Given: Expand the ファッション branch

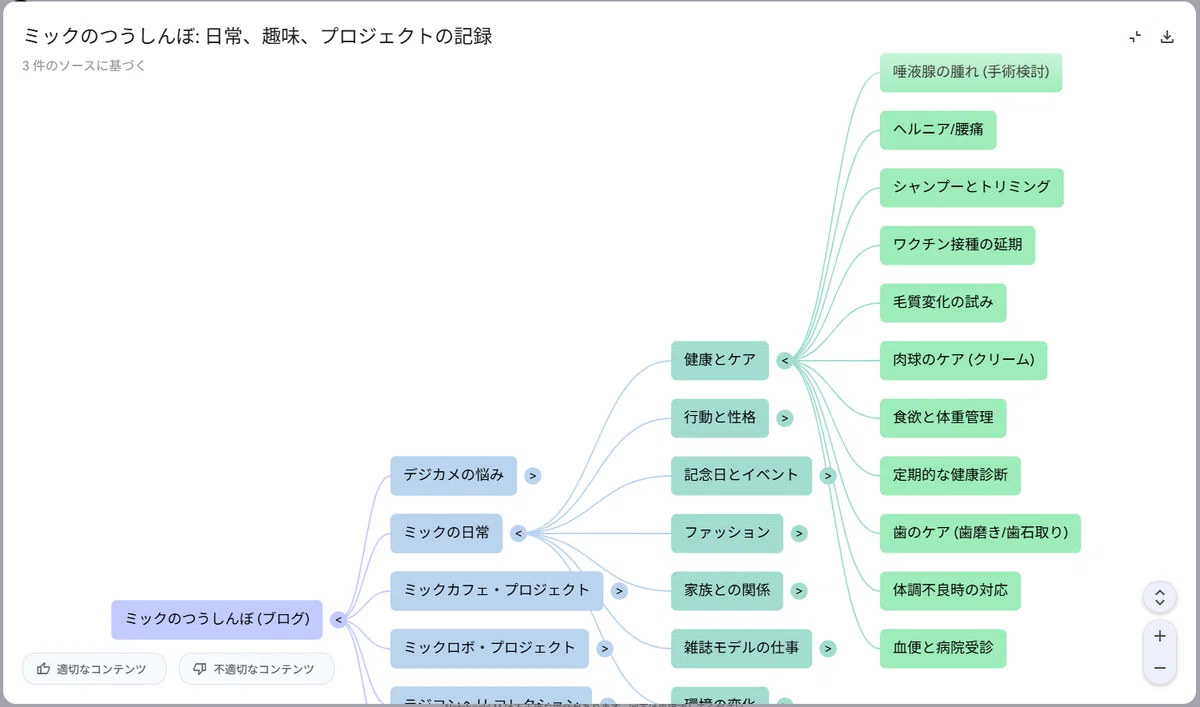Looking at the screenshot, I should coord(799,533).
